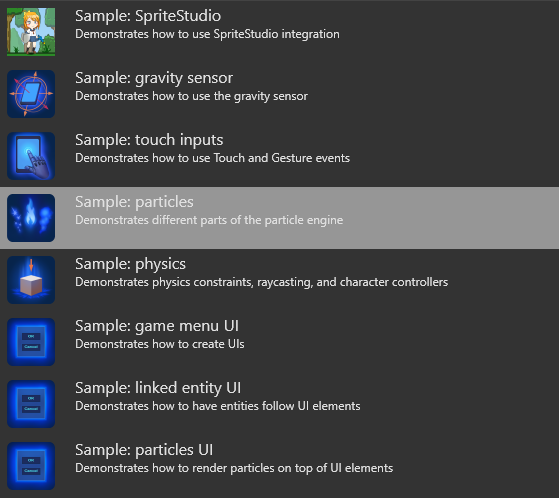The height and width of the screenshot is (498, 559).
Task: Select the 'Sample: physics' title
Action: point(130,265)
